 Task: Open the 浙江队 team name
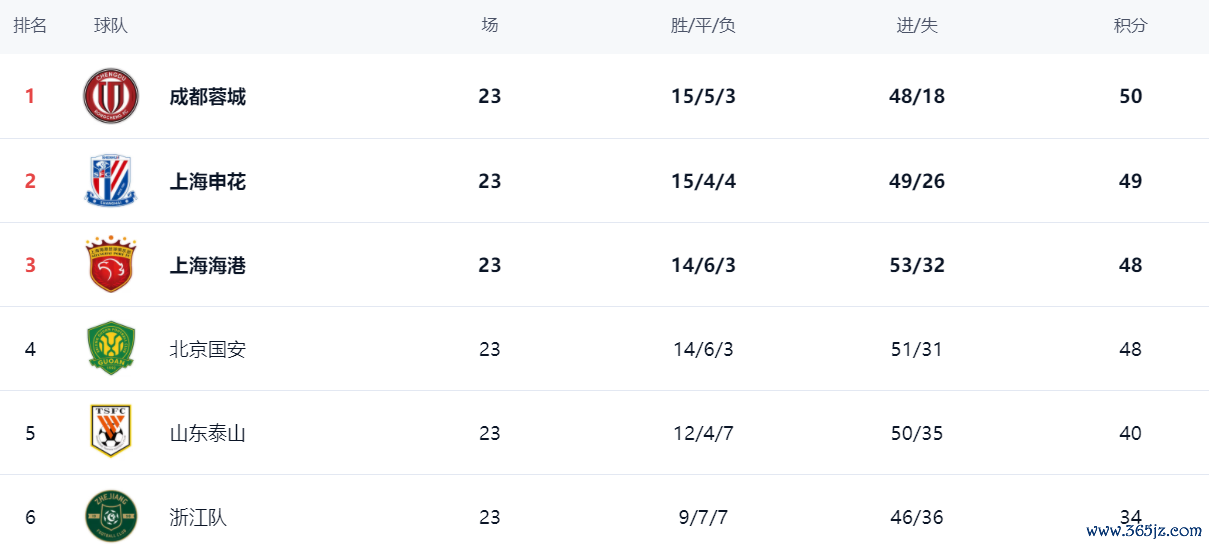tap(198, 517)
